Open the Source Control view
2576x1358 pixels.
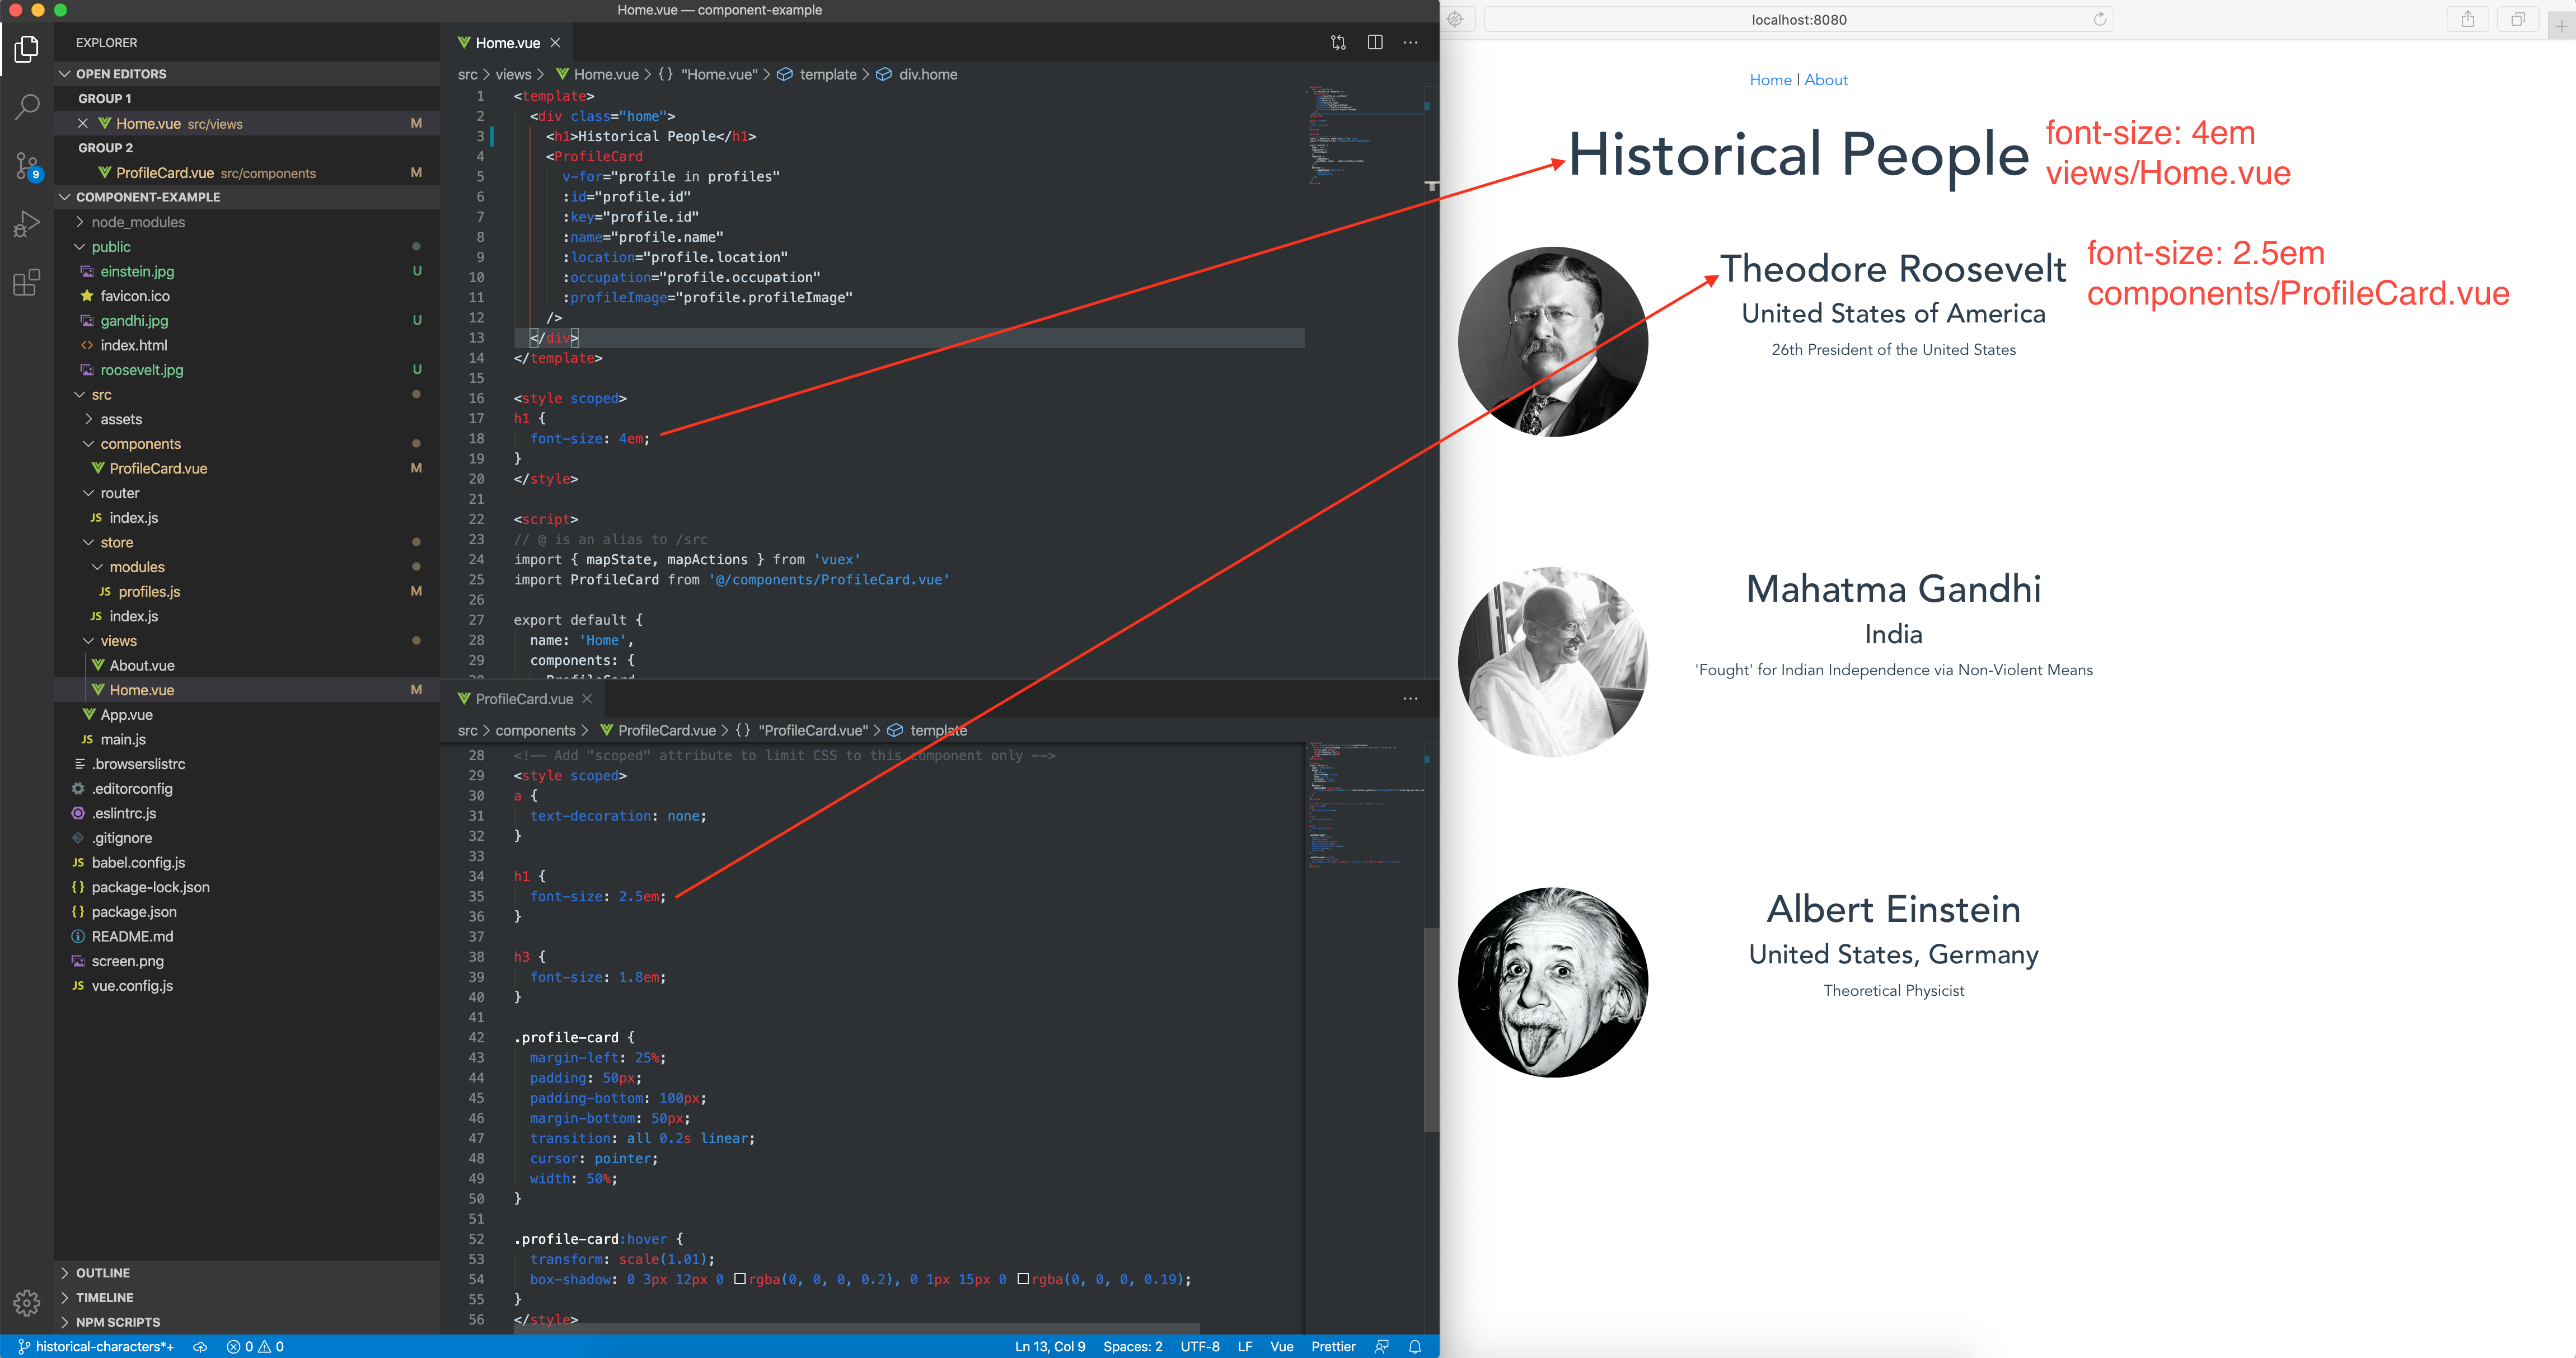click(27, 166)
